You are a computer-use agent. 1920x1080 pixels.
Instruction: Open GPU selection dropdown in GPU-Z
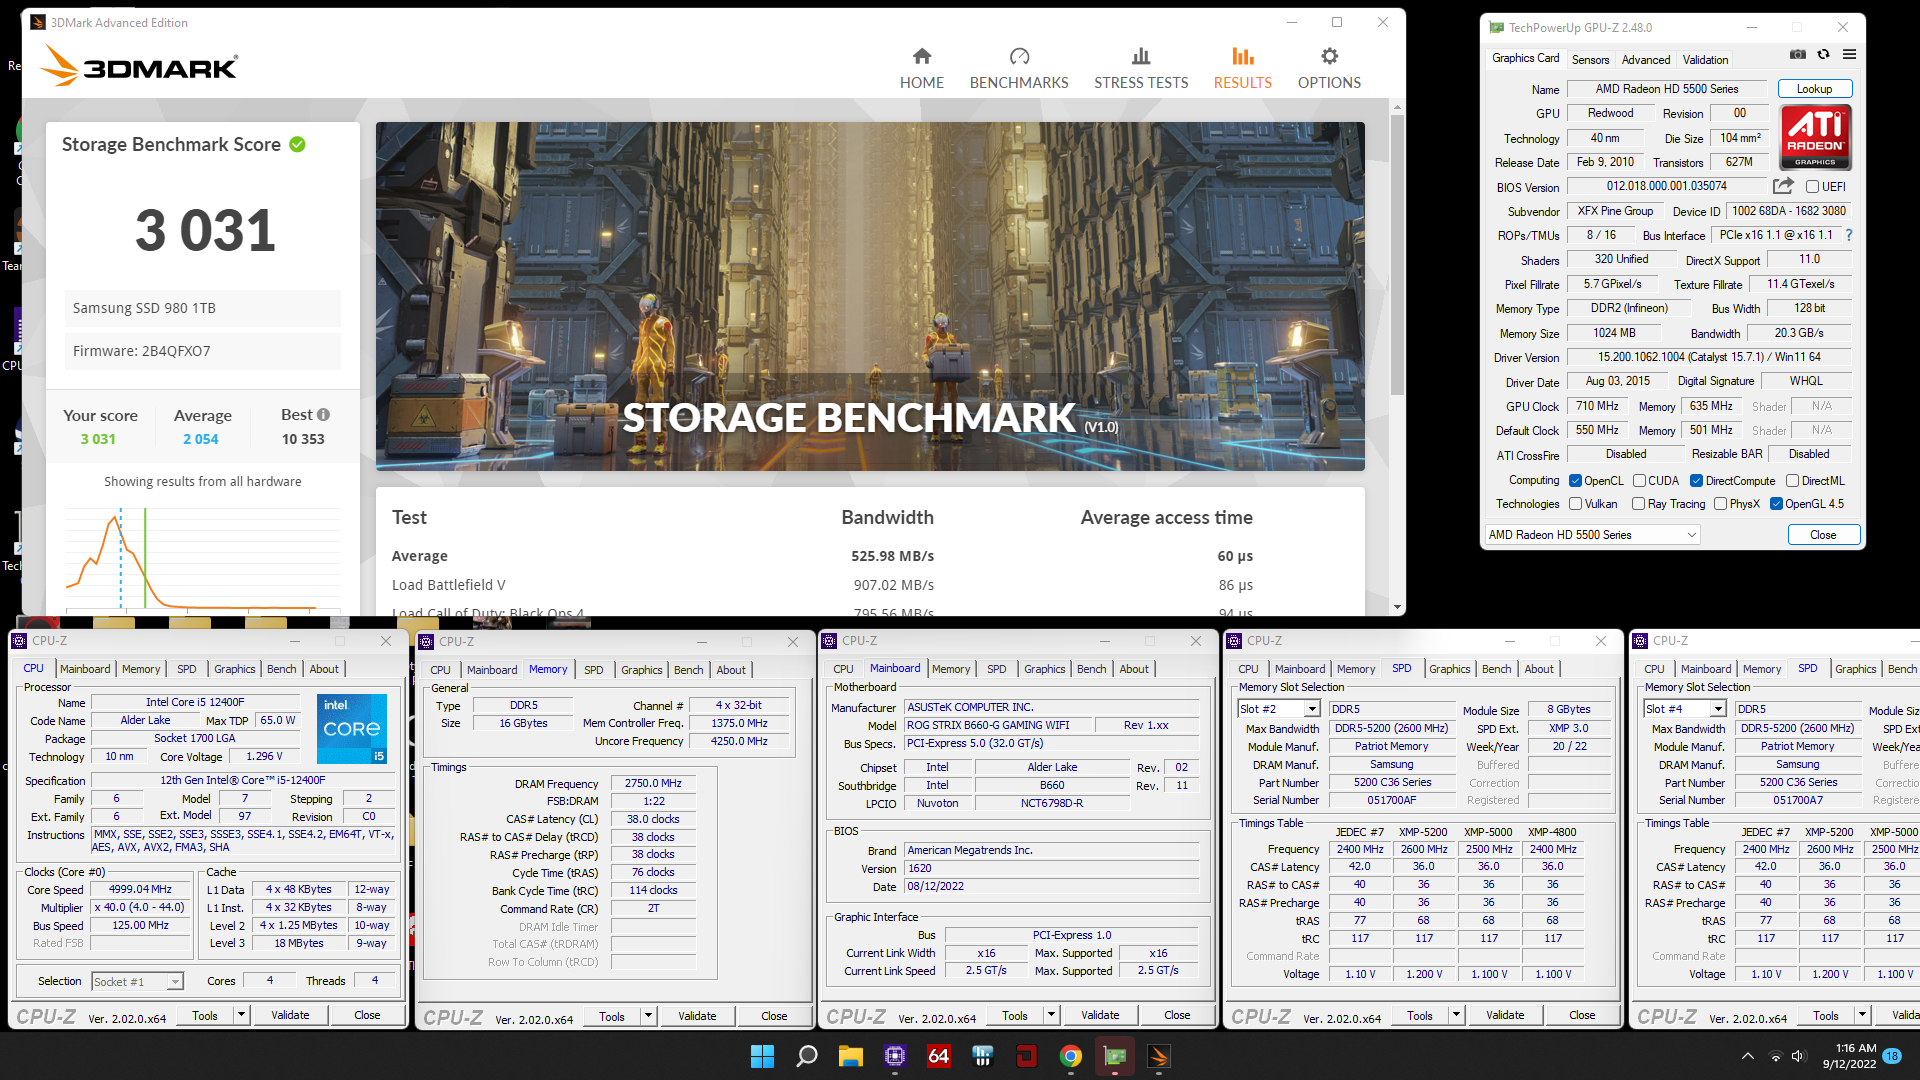click(1592, 535)
